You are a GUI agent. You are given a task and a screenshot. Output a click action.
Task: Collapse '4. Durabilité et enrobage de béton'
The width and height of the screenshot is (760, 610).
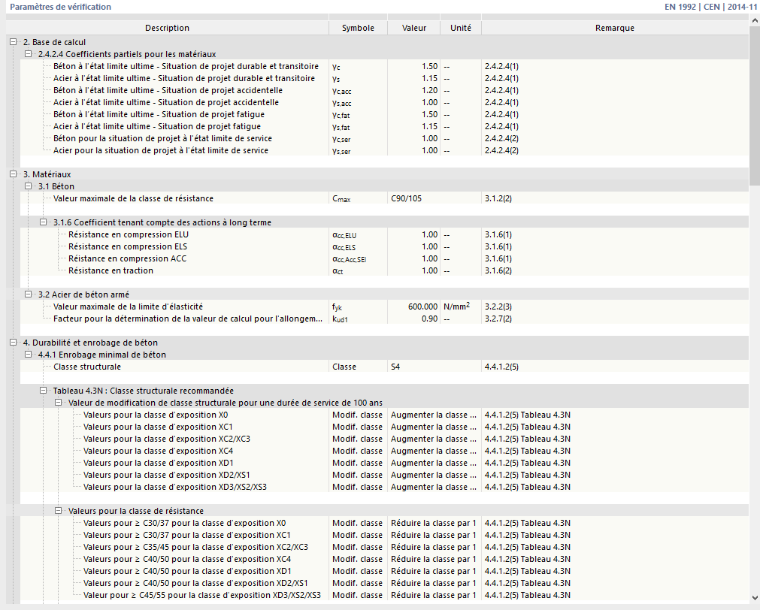click(14, 343)
